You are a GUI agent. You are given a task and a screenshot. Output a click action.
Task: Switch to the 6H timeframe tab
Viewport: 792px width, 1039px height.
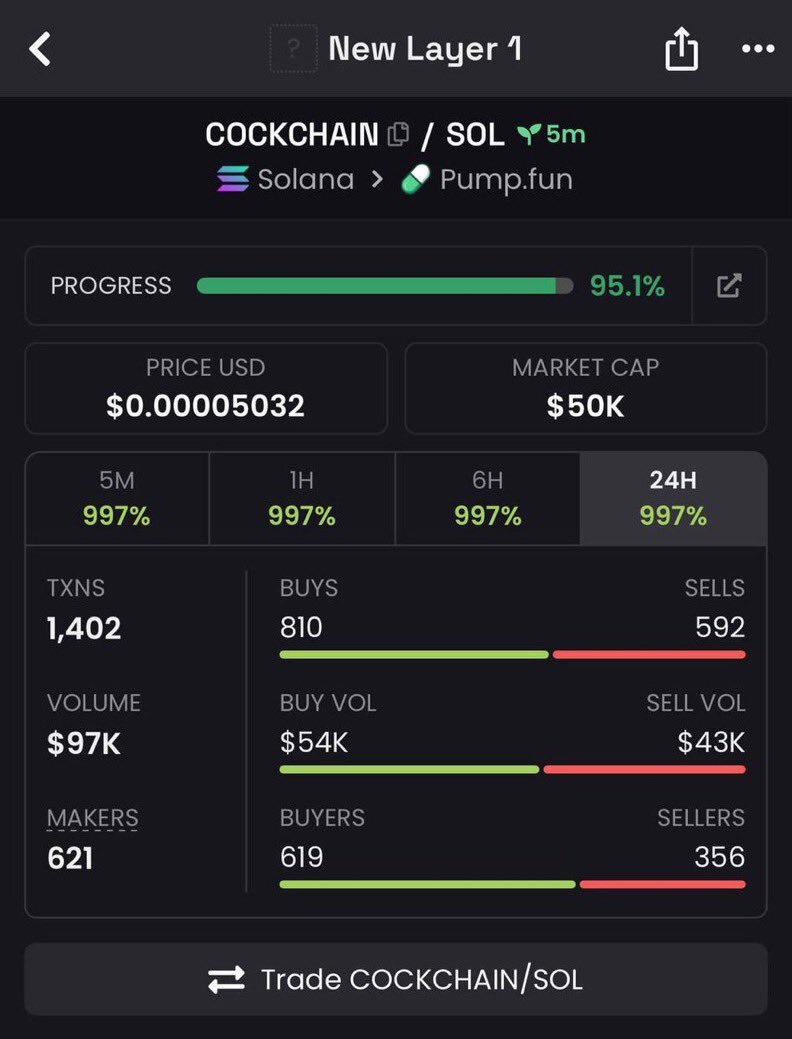[488, 498]
